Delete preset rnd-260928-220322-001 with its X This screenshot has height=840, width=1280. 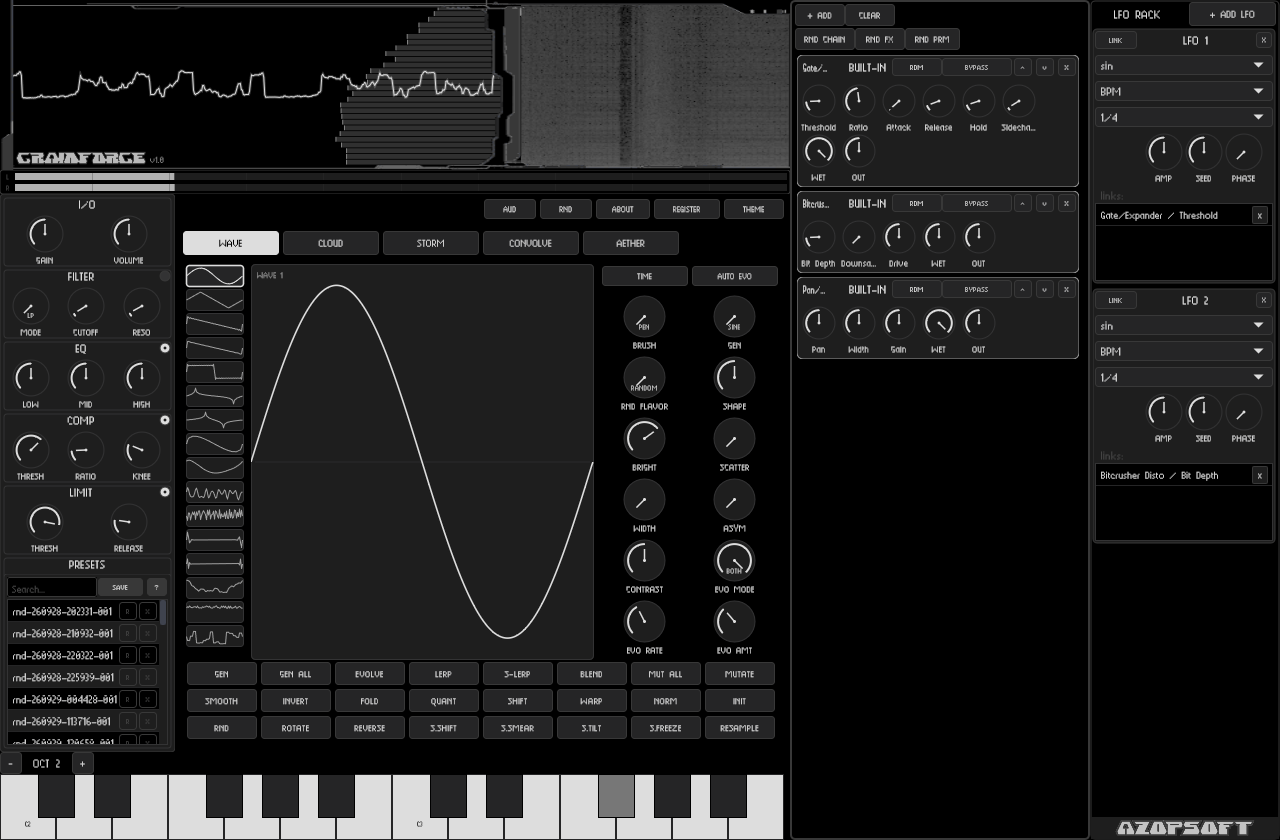pos(148,655)
